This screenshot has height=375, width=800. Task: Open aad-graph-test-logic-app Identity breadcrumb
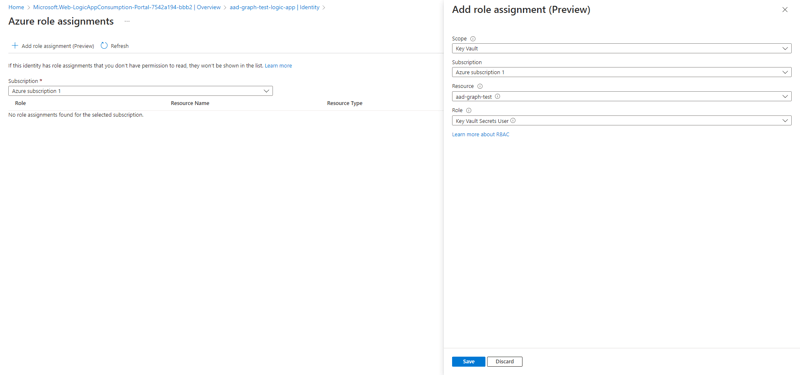point(274,8)
